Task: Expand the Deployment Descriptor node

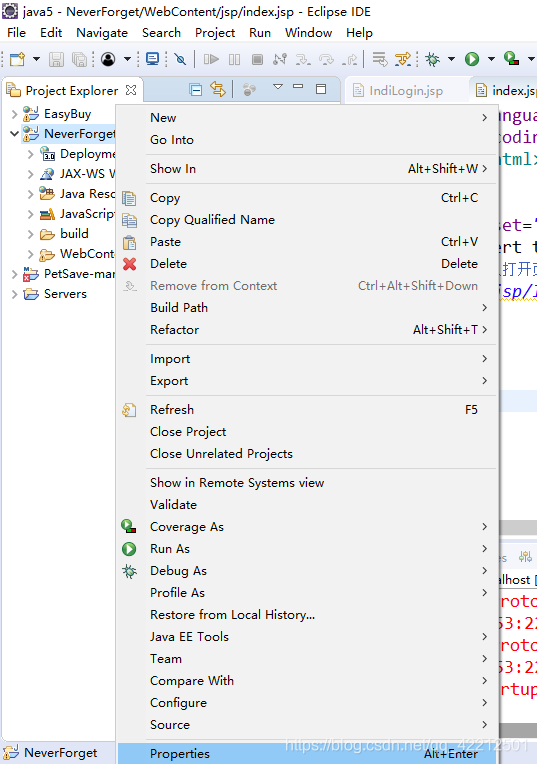Action: [x=31, y=154]
